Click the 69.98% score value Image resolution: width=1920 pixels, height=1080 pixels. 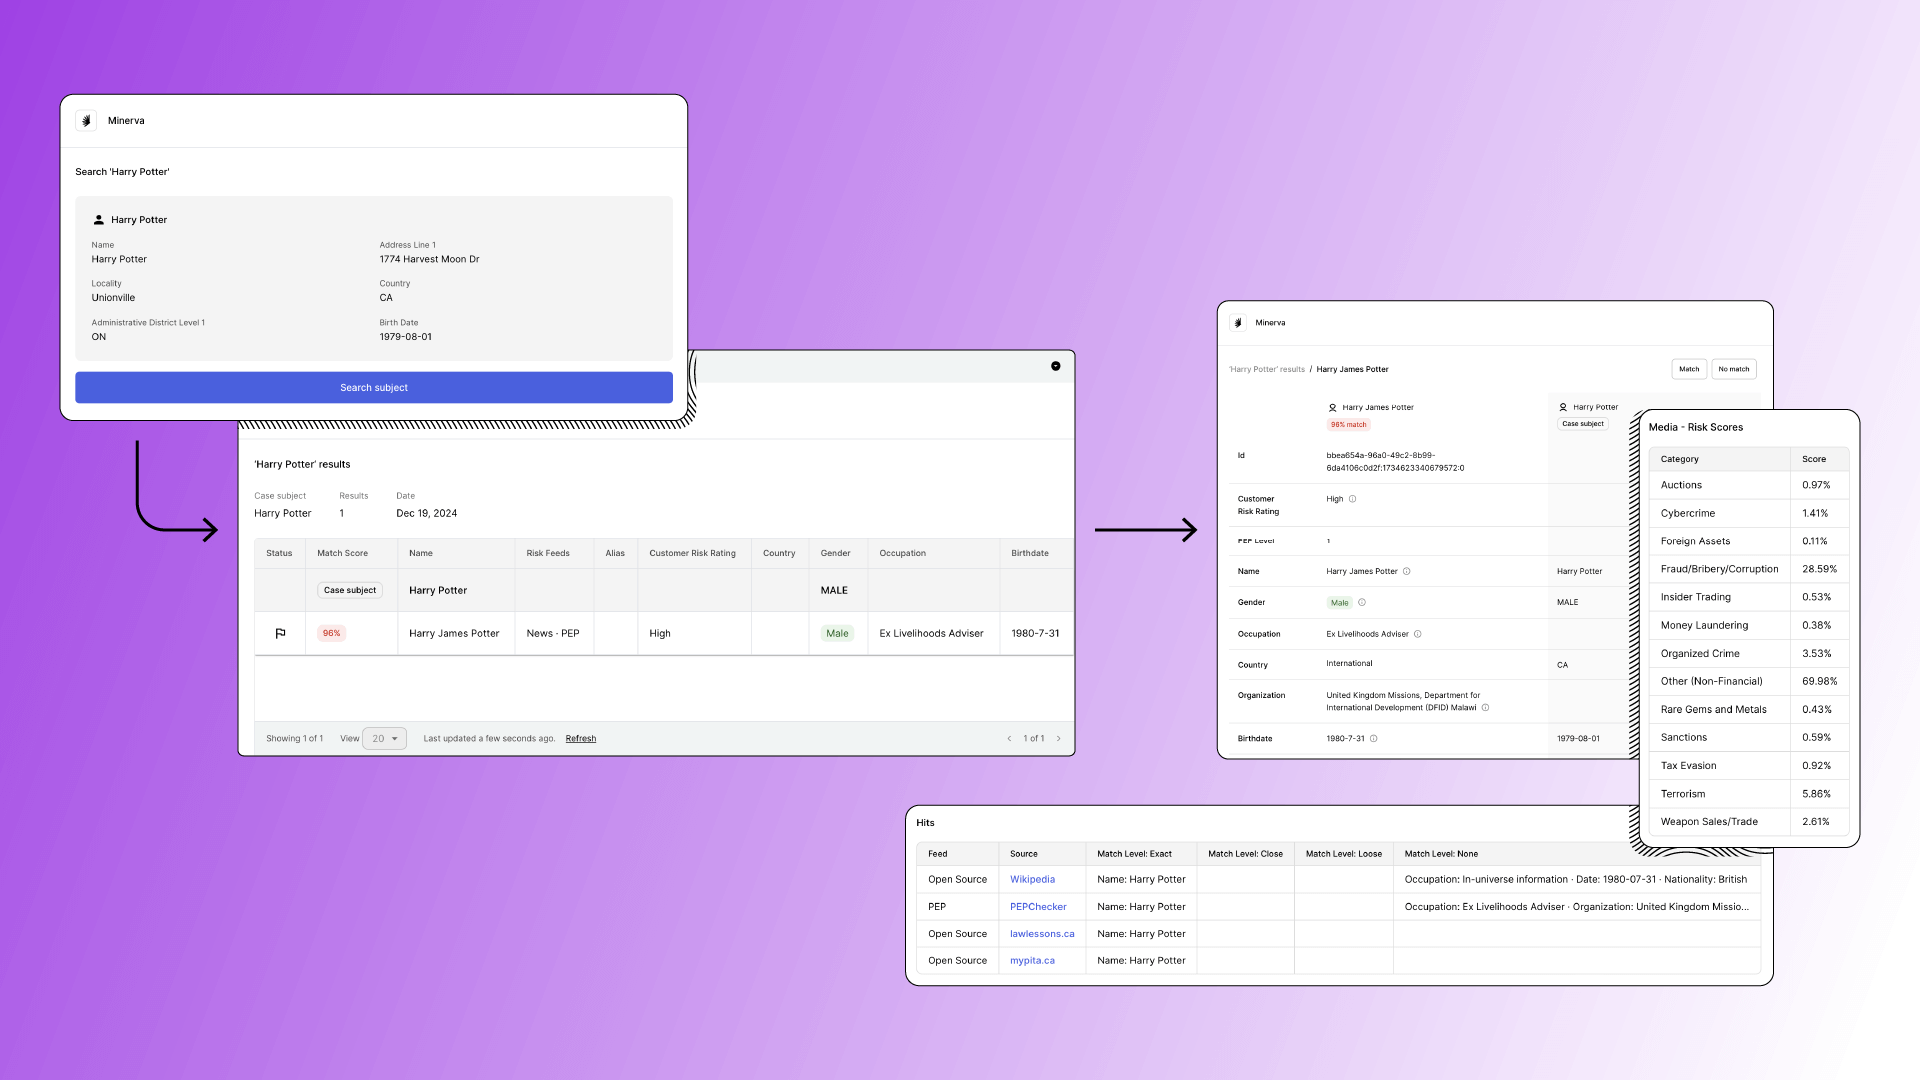click(x=1819, y=681)
